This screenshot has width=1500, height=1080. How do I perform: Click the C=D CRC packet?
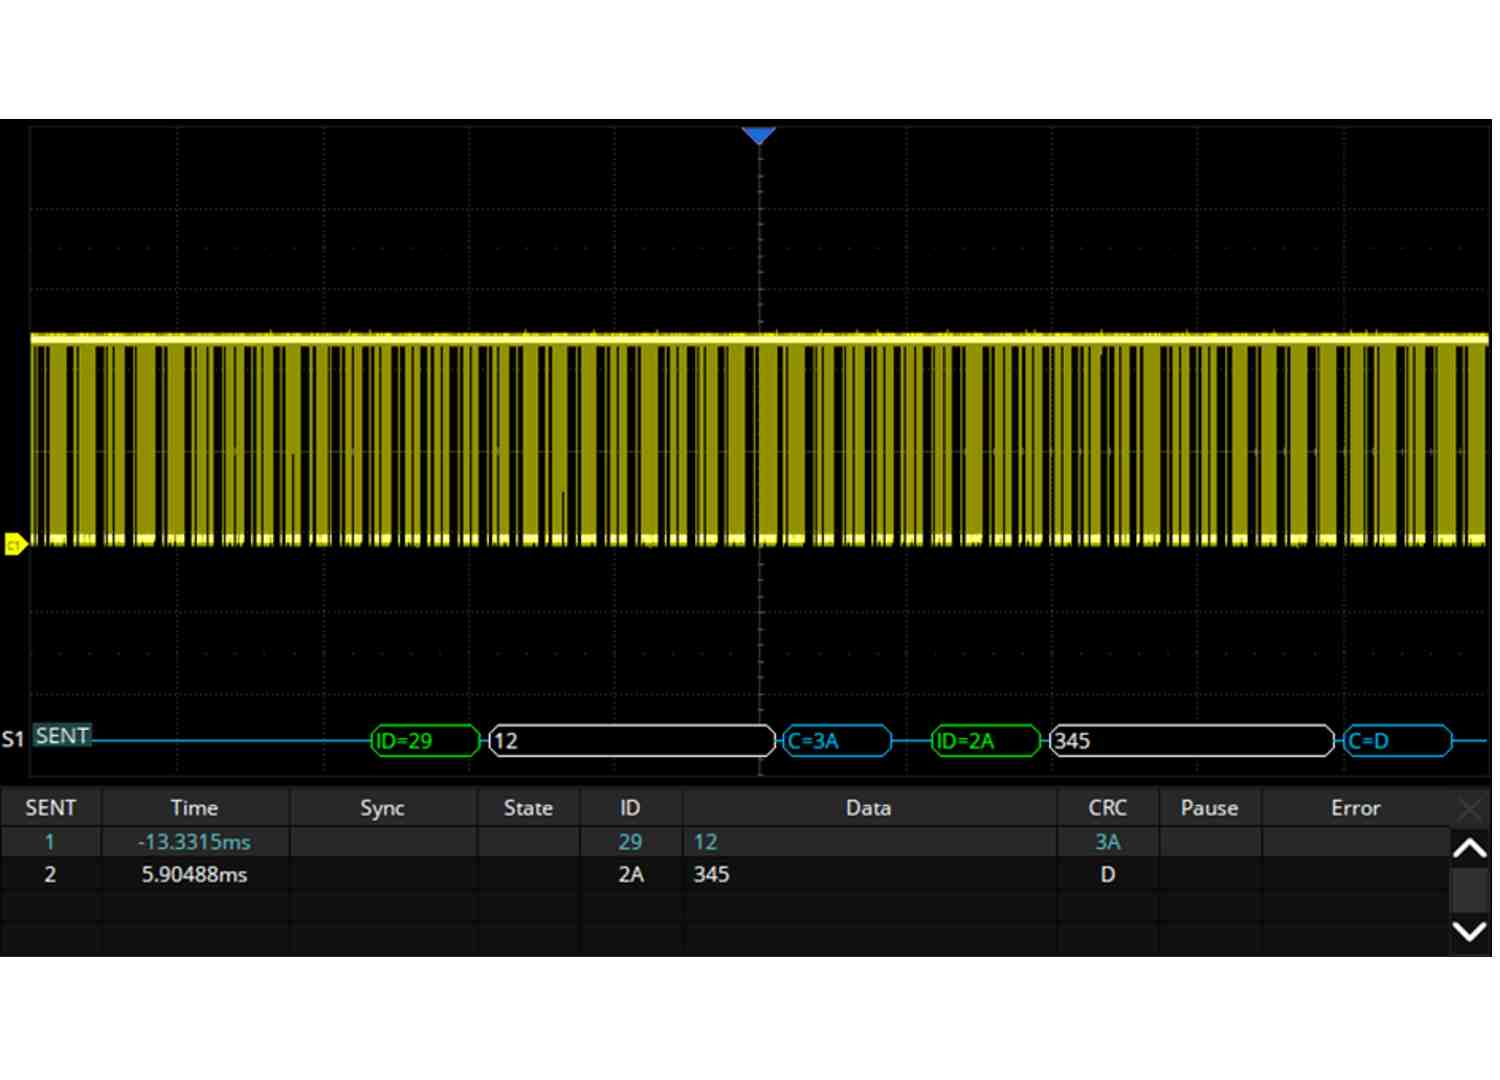(1396, 741)
